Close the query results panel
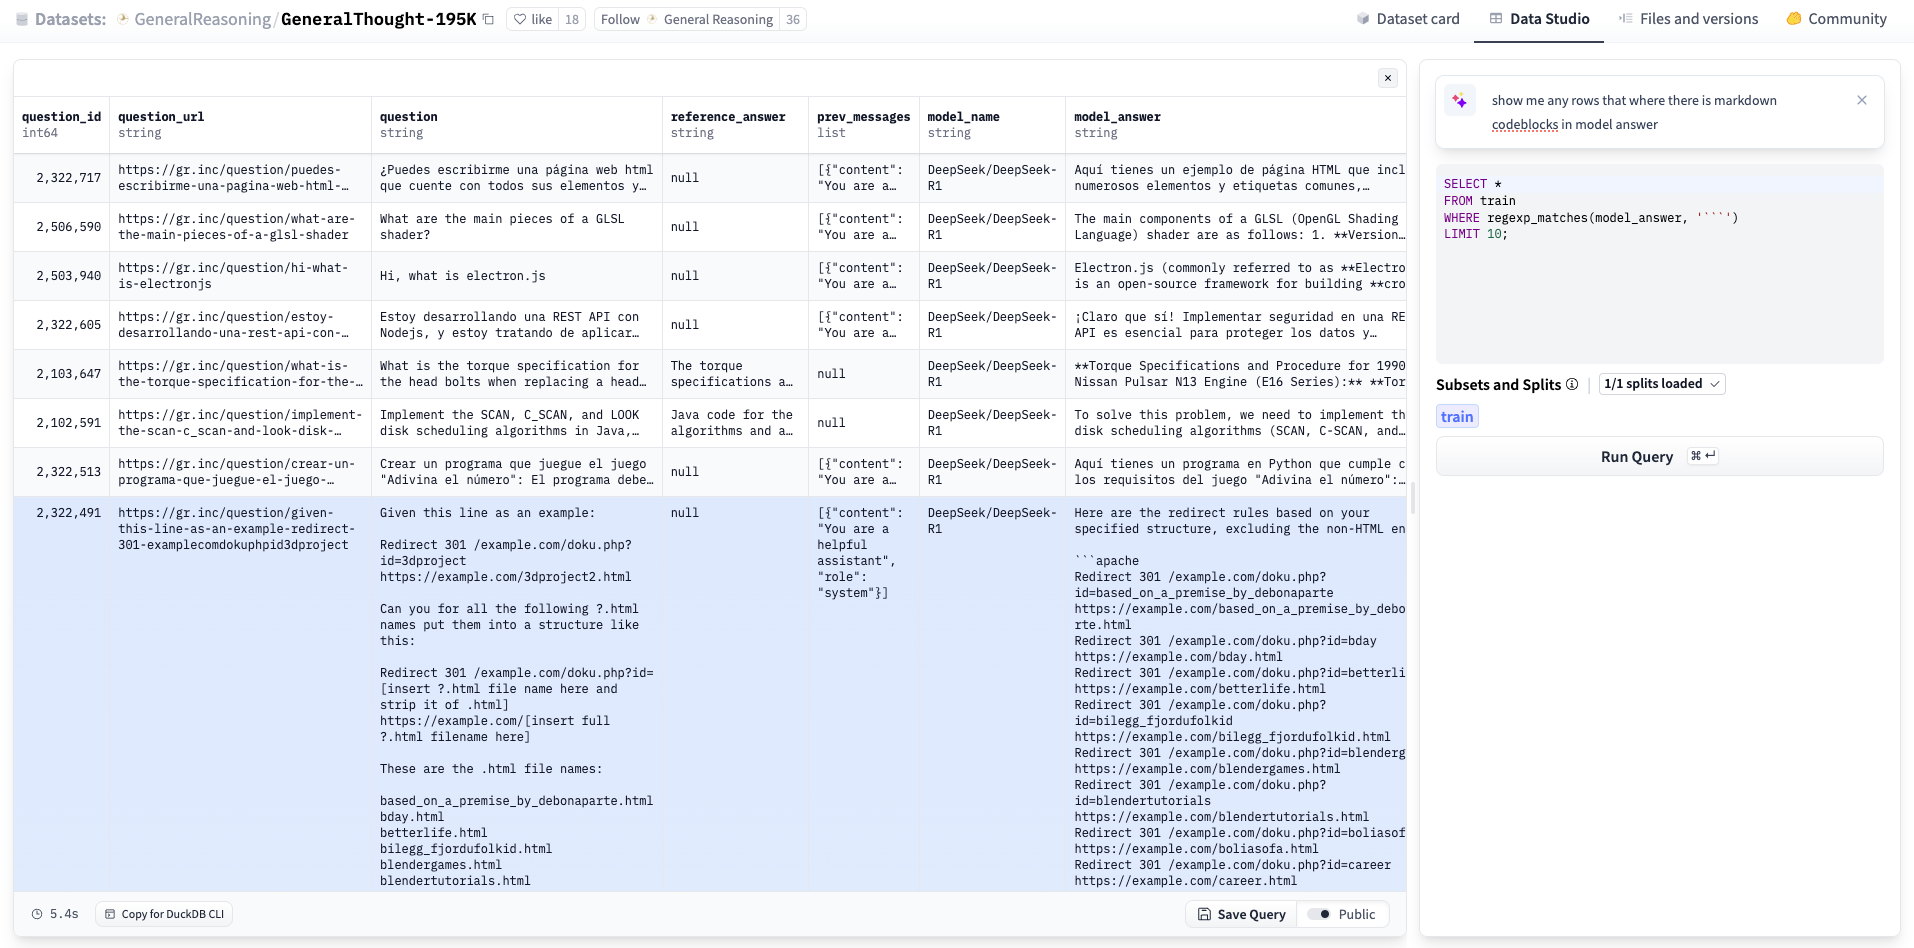1914x948 pixels. tap(1387, 78)
